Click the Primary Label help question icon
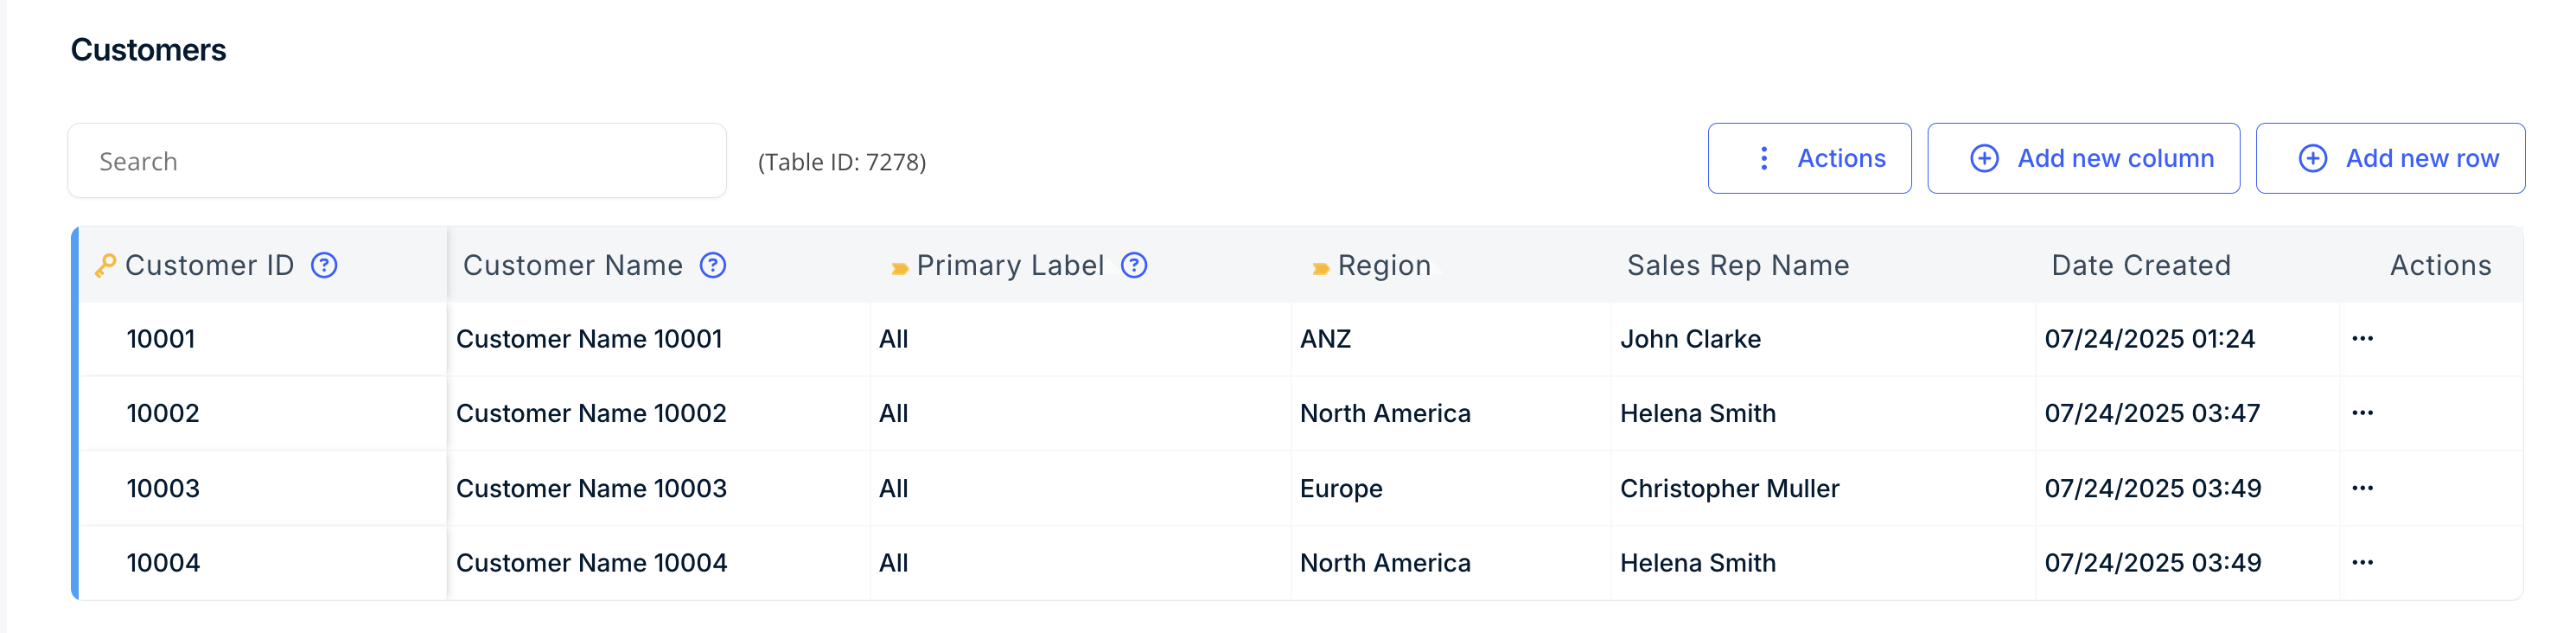The image size is (2576, 633). (x=1134, y=265)
